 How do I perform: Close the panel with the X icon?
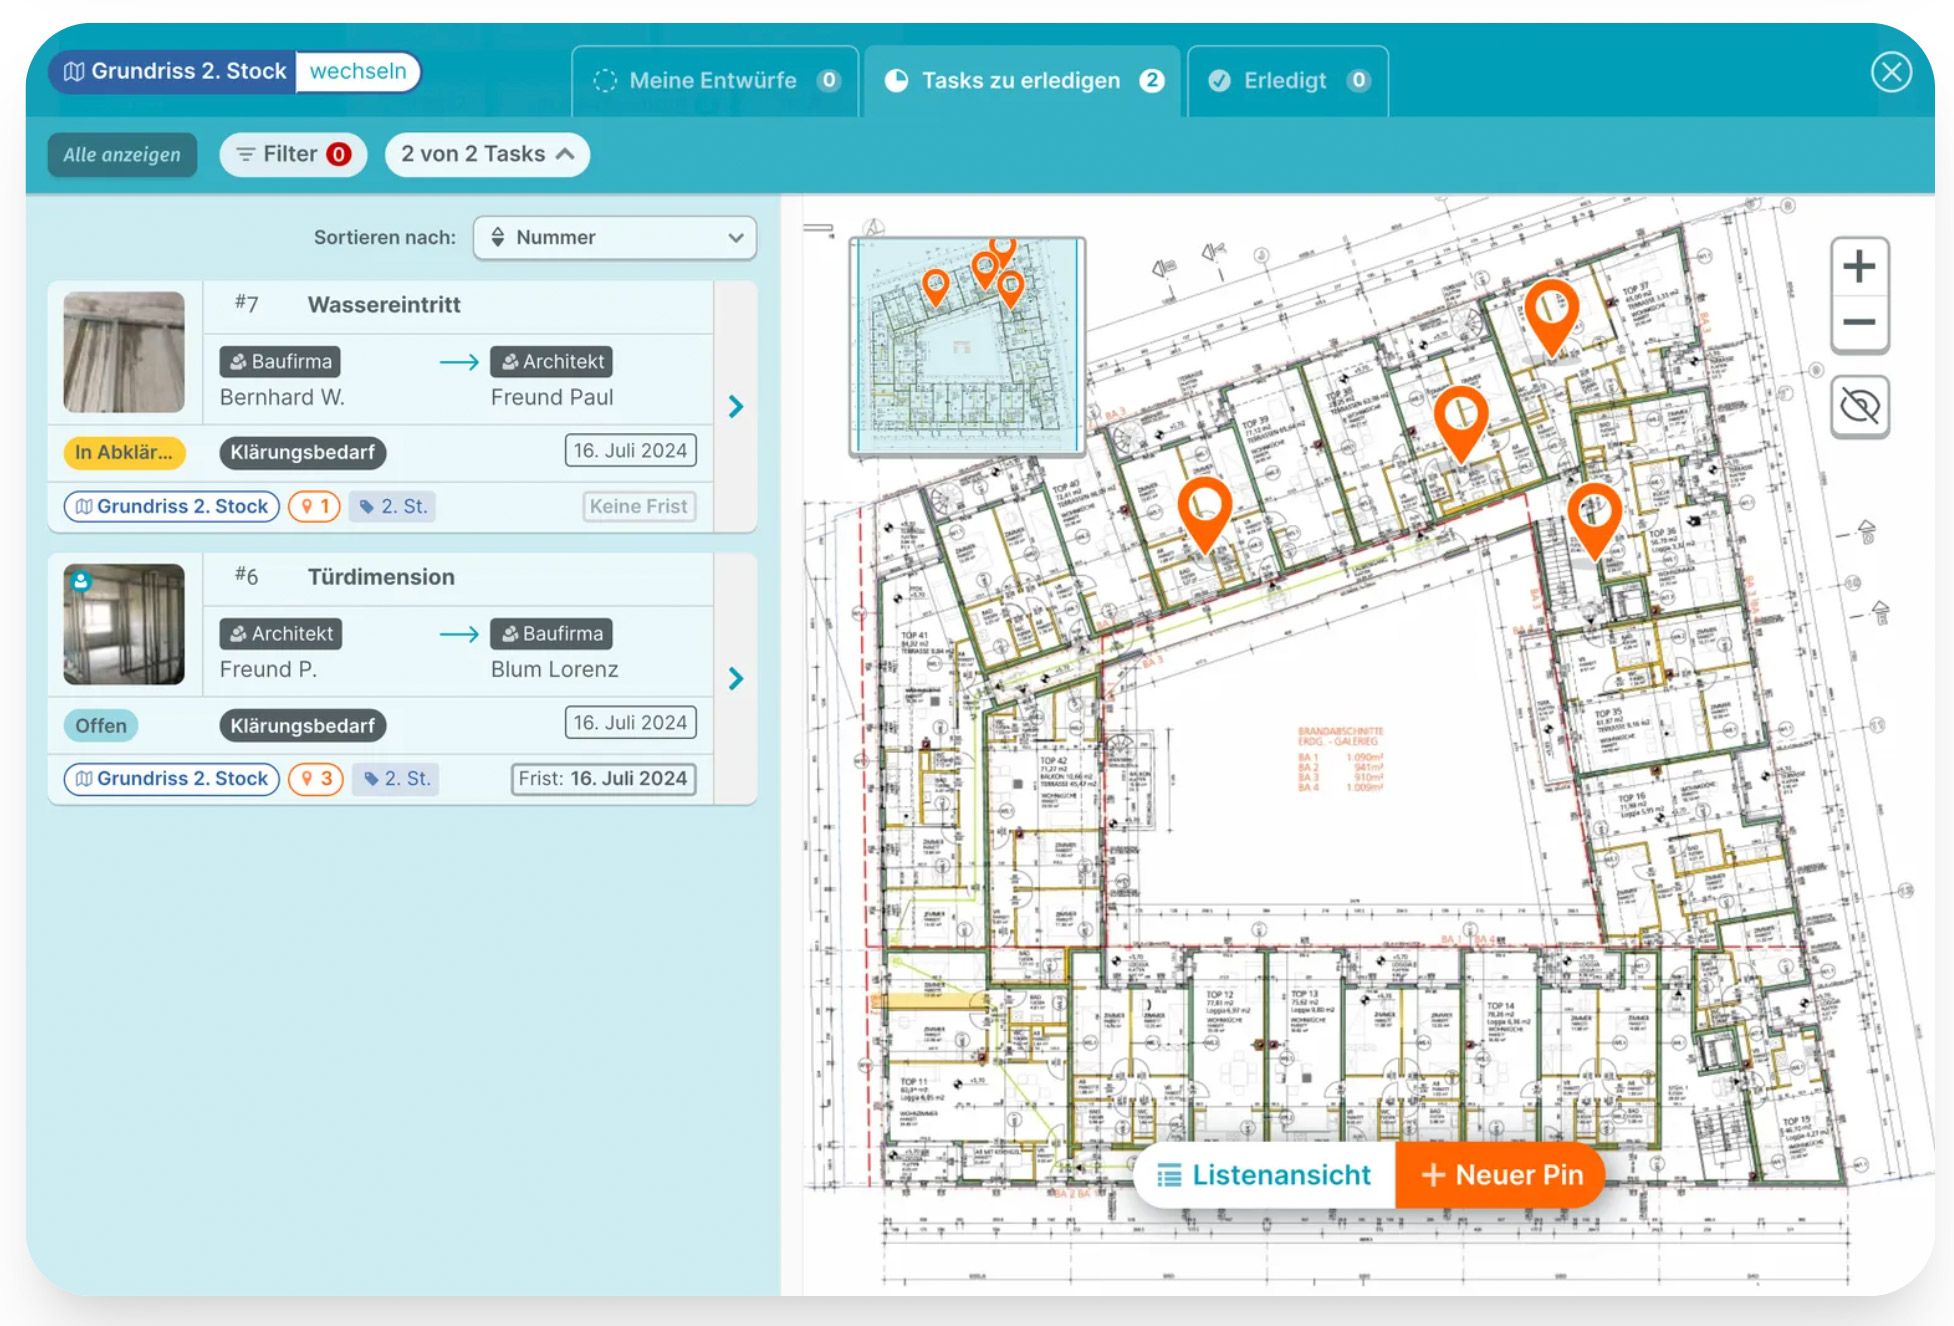[x=1891, y=72]
